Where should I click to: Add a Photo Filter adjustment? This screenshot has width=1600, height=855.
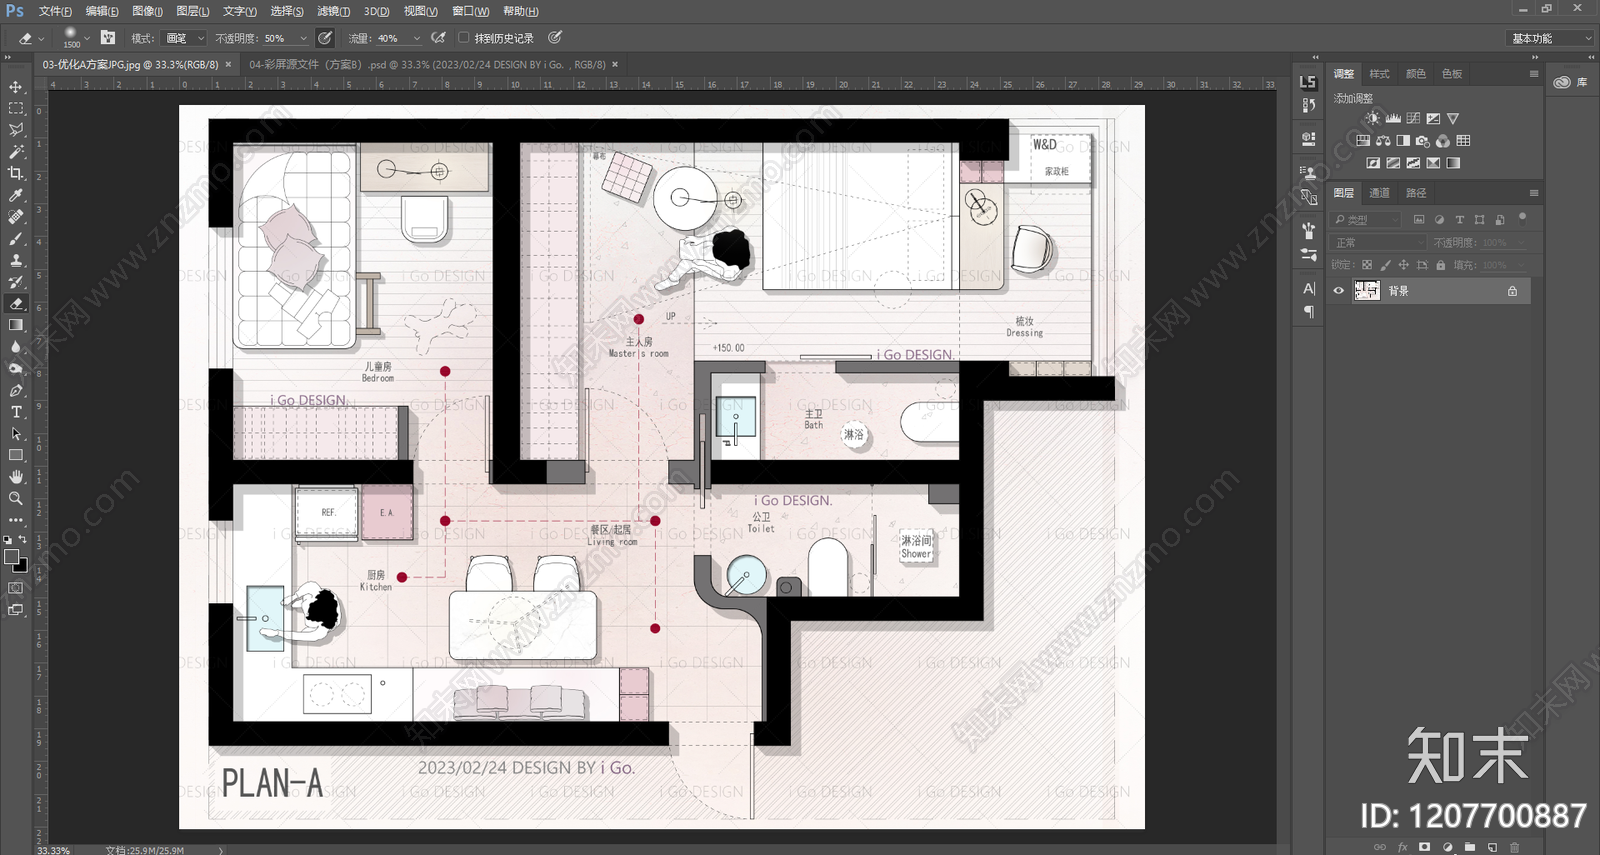pyautogui.click(x=1423, y=141)
